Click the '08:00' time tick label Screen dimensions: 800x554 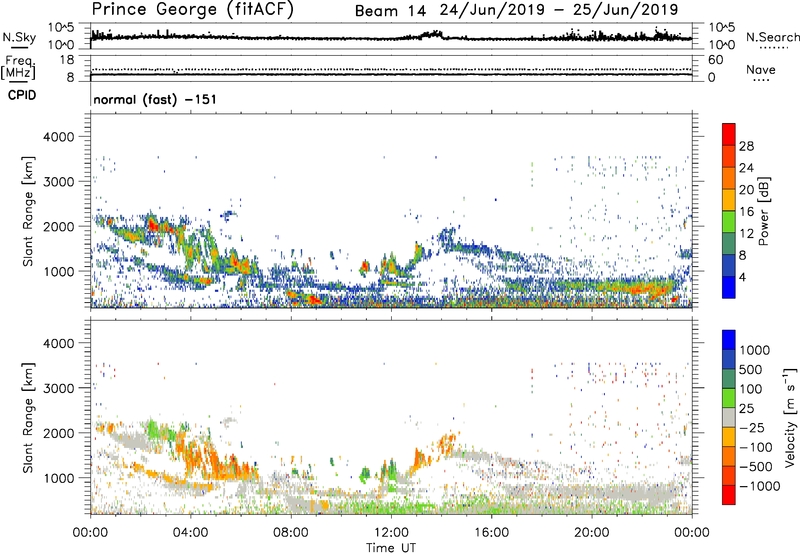pos(290,533)
